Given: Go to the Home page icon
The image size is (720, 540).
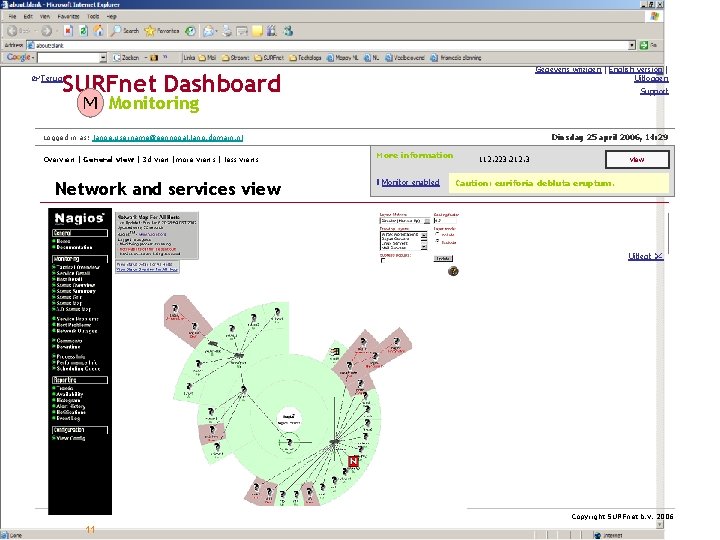Looking at the screenshot, I should [x=98, y=31].
